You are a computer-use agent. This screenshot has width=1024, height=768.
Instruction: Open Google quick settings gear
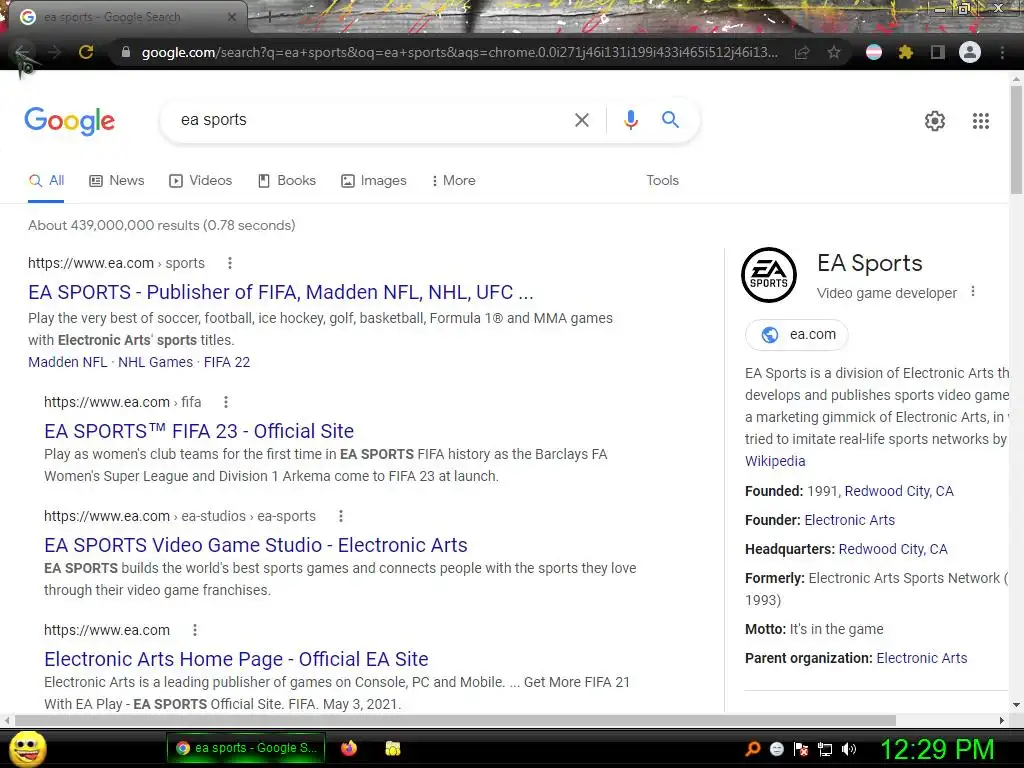(x=935, y=121)
